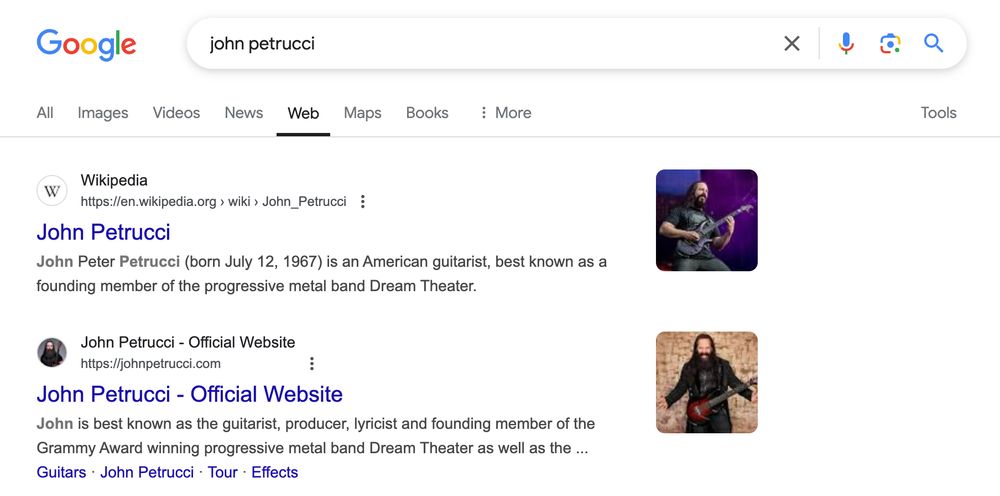
Task: Open the Tools options
Action: [x=938, y=113]
